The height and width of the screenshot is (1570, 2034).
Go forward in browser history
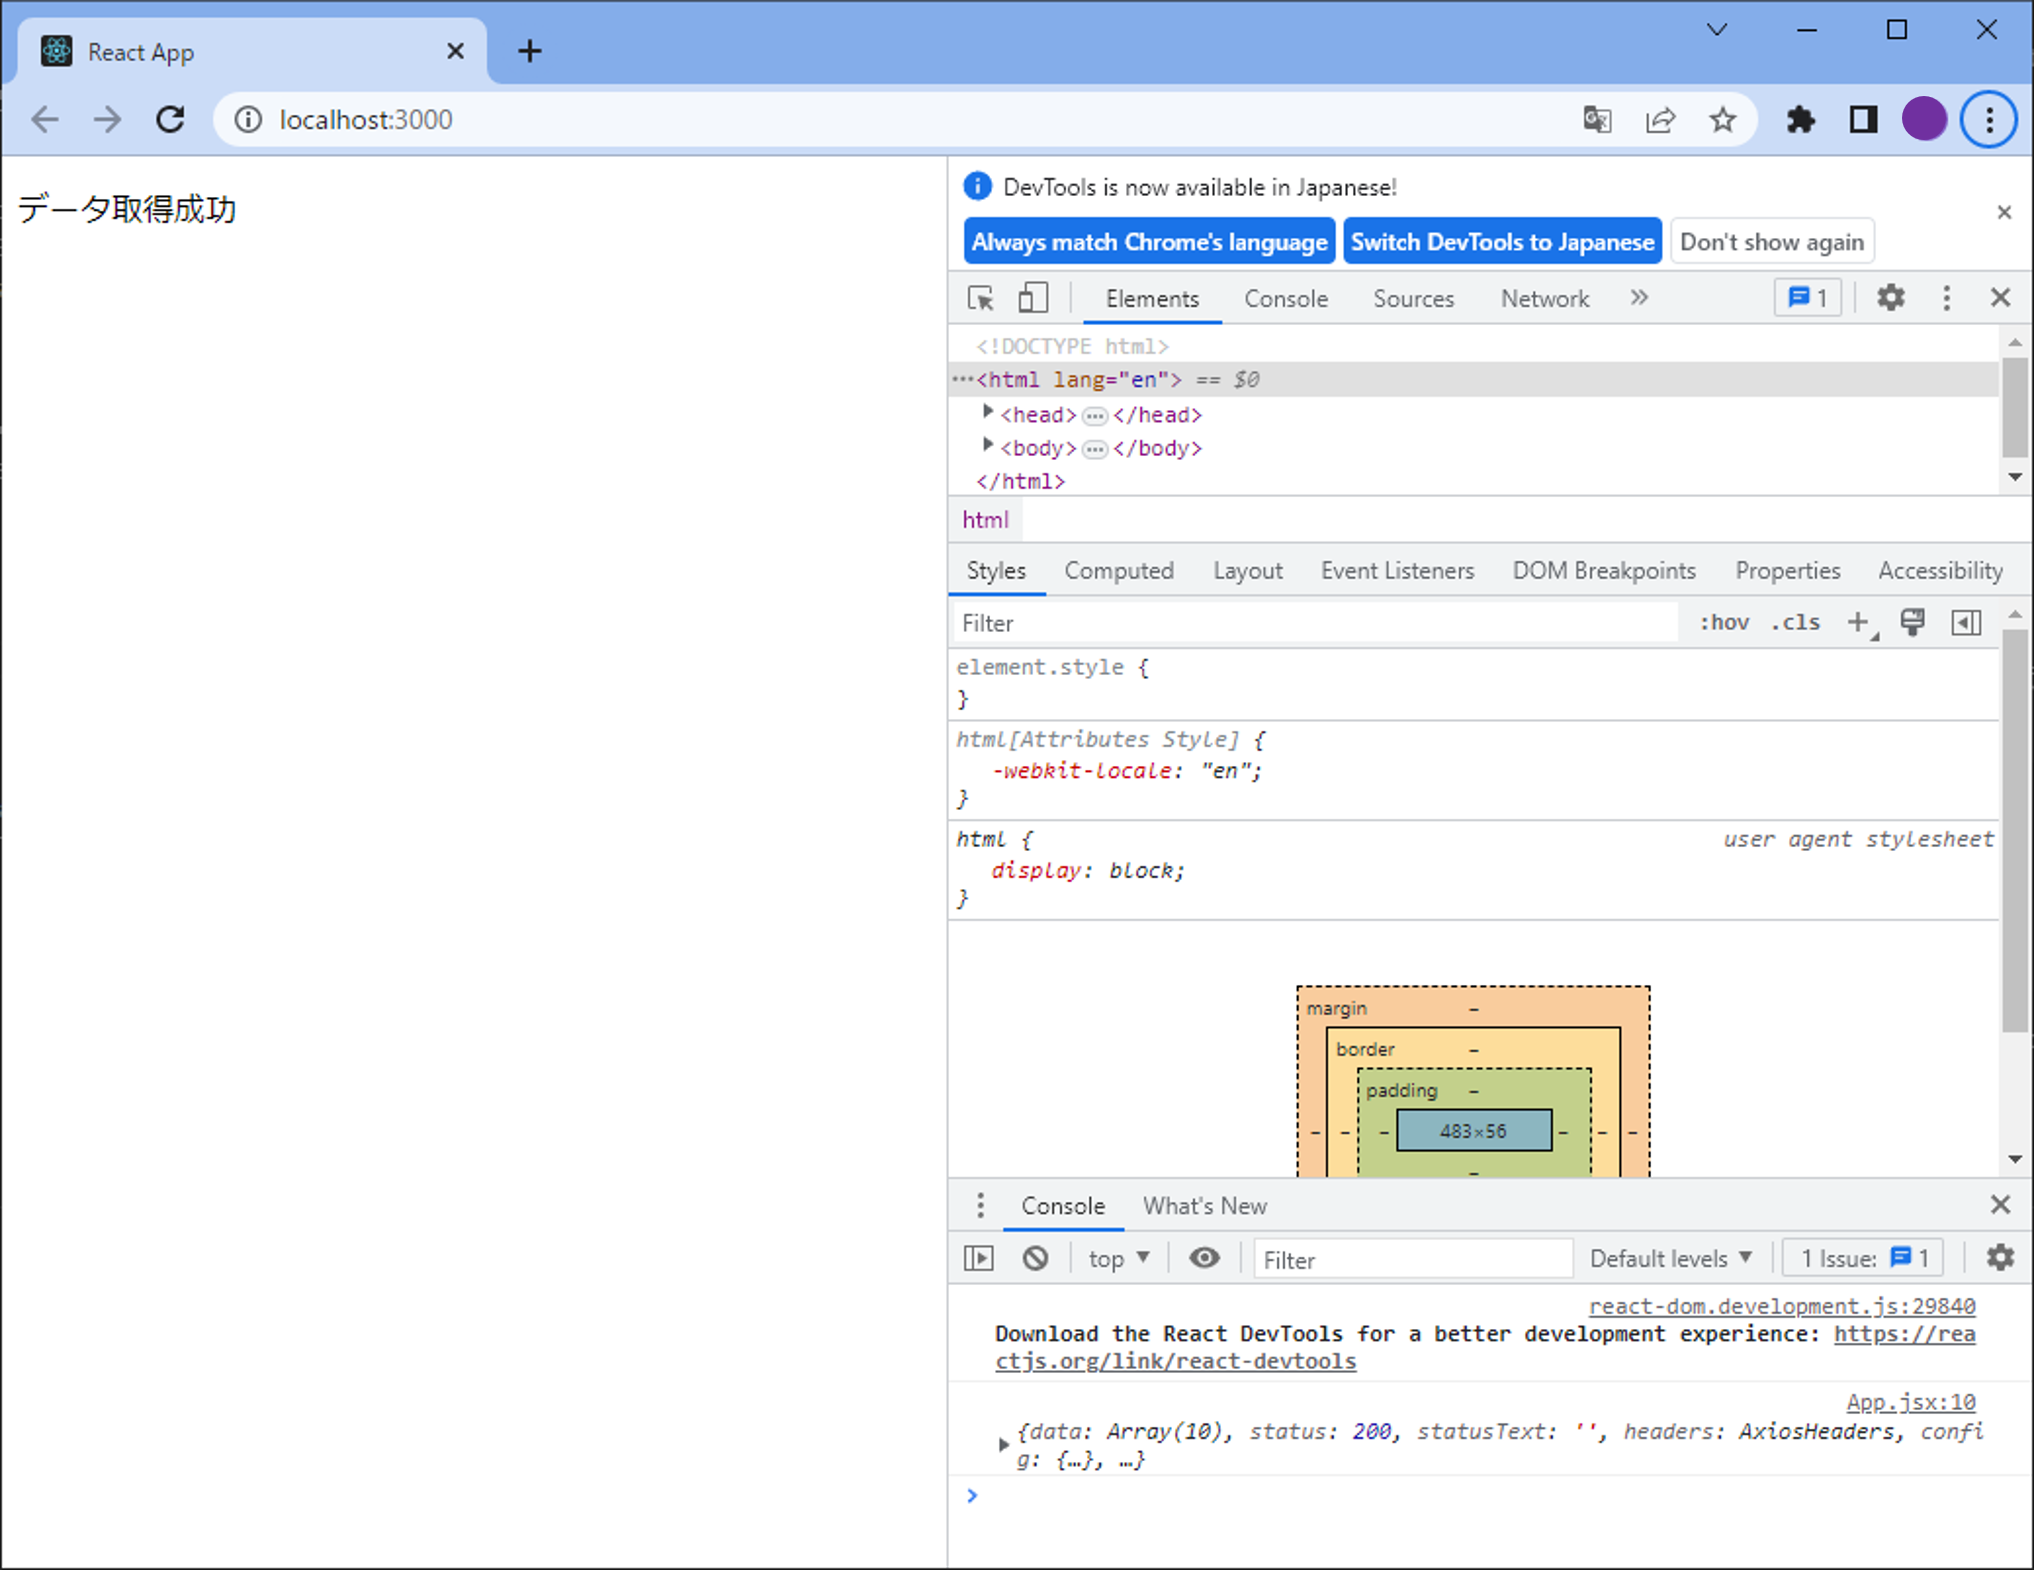click(x=107, y=120)
